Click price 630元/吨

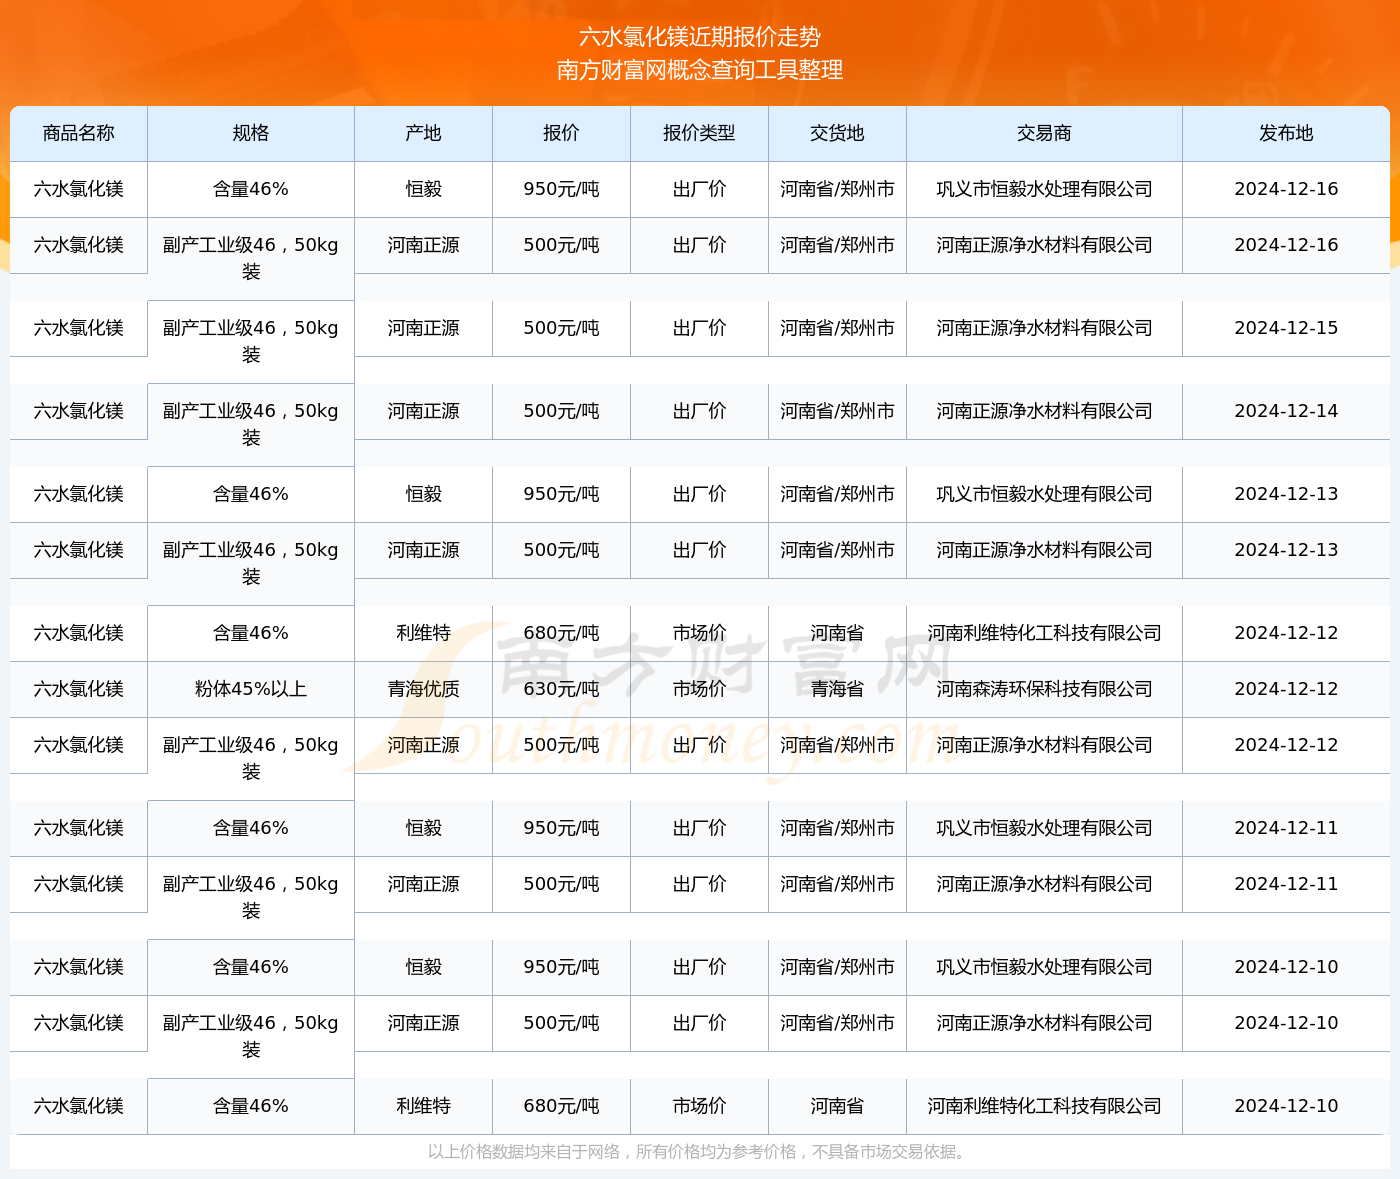click(x=561, y=689)
